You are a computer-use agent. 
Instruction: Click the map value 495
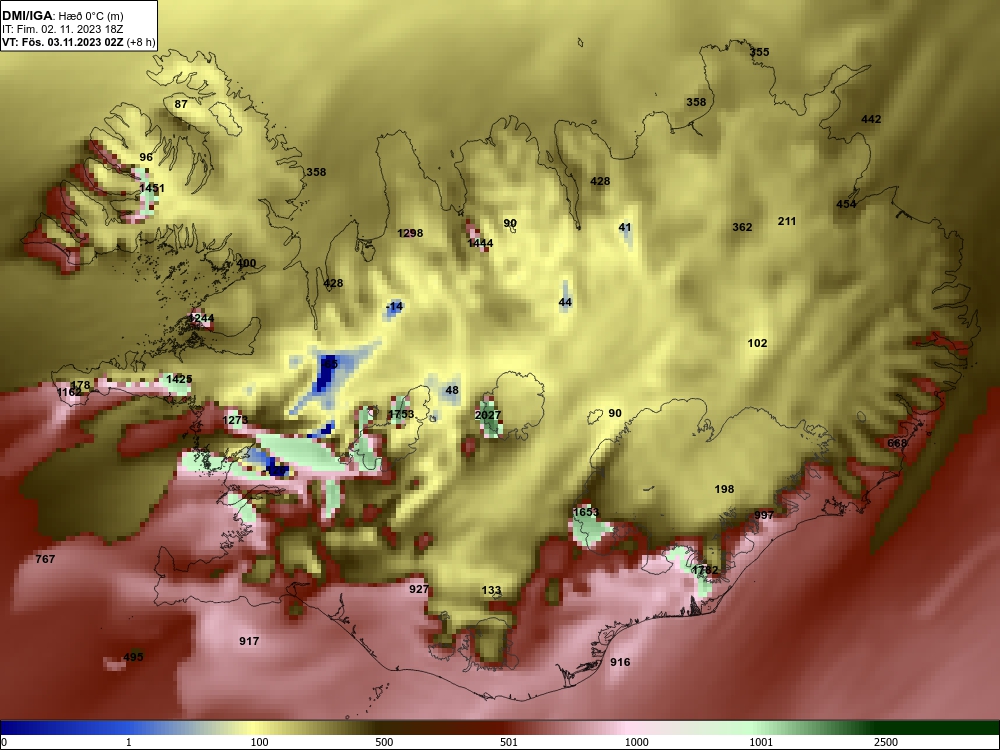(x=133, y=657)
